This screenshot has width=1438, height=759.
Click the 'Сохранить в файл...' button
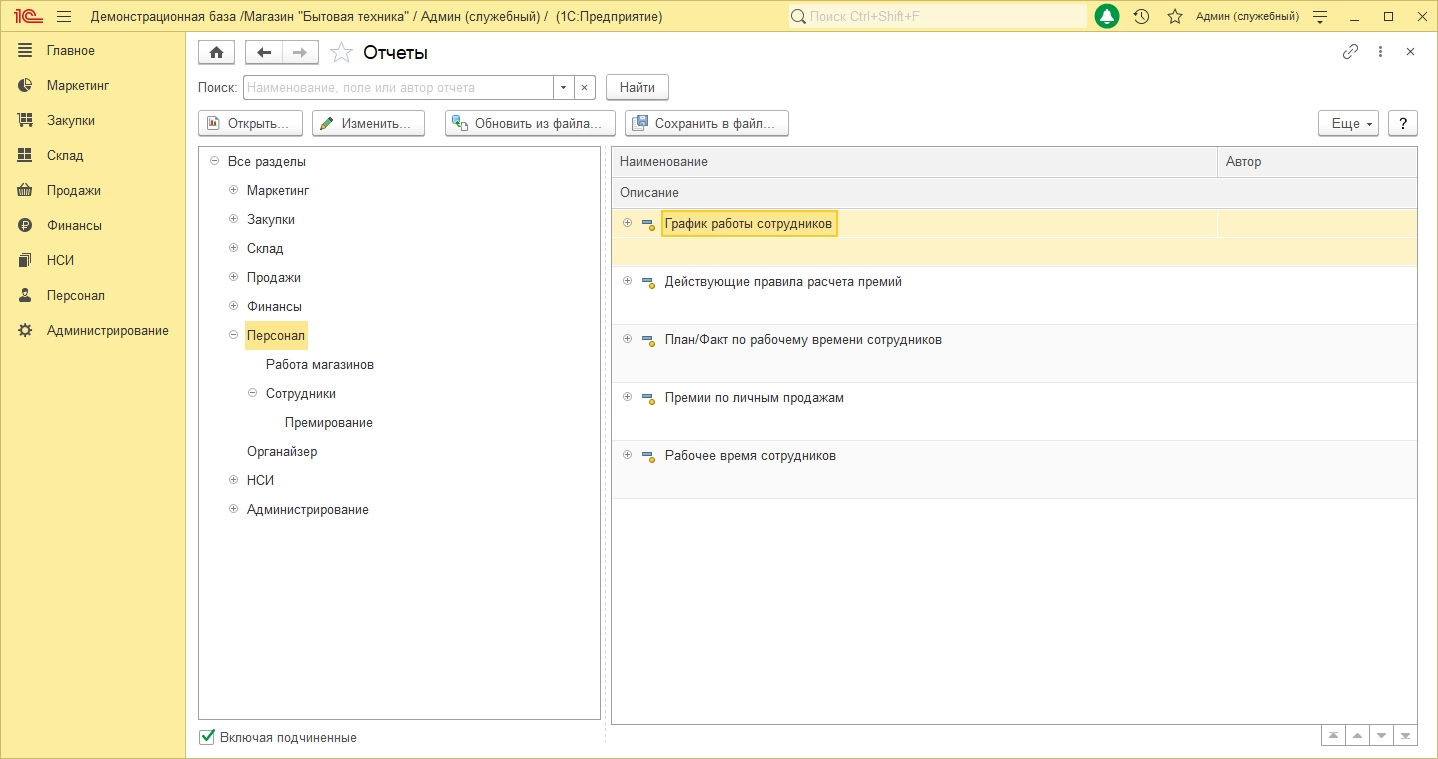(706, 123)
